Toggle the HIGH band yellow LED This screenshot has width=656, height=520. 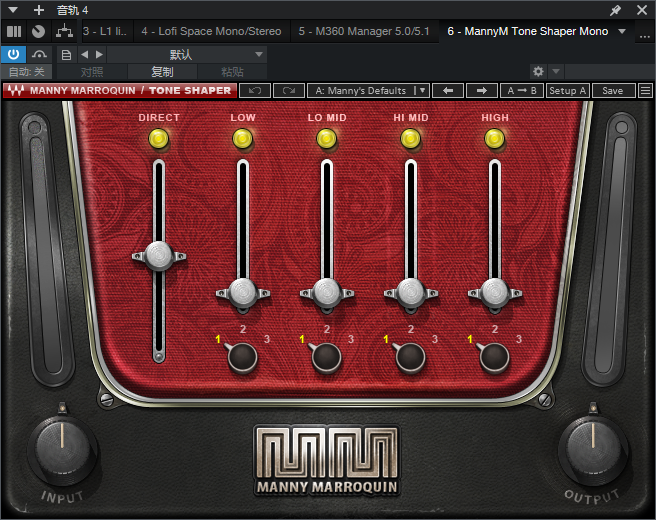click(495, 139)
